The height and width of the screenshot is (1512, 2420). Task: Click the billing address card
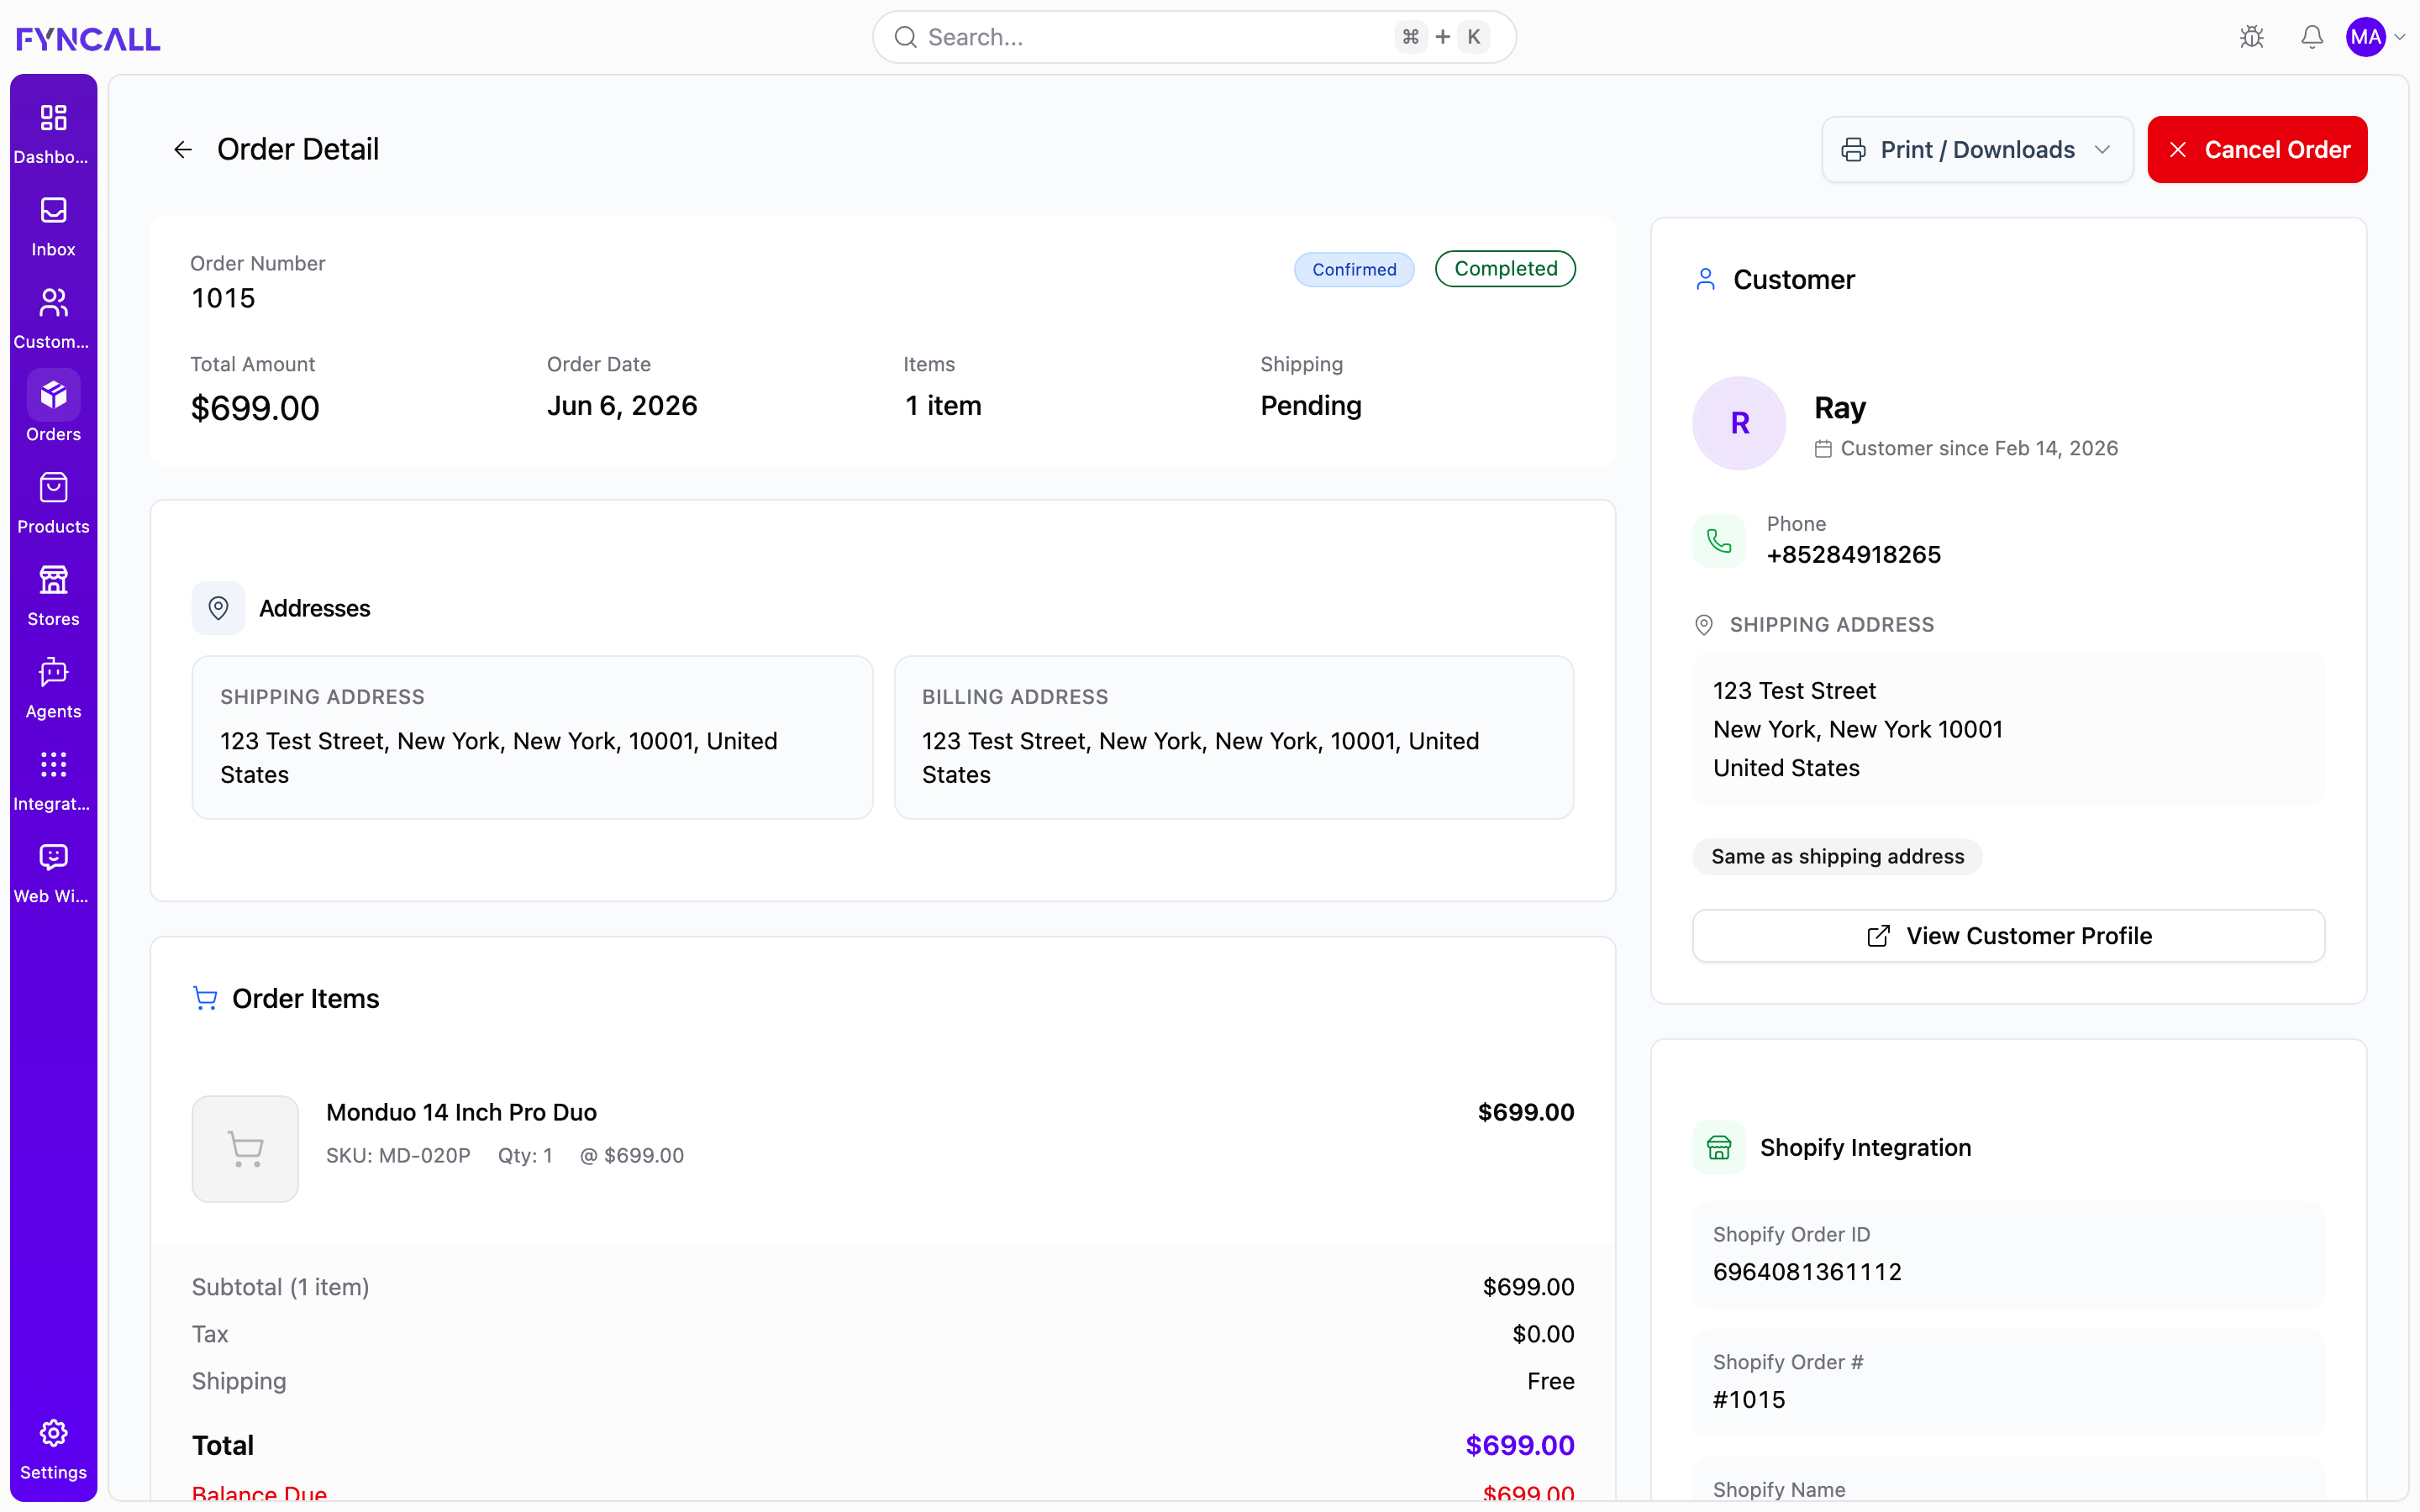tap(1234, 737)
